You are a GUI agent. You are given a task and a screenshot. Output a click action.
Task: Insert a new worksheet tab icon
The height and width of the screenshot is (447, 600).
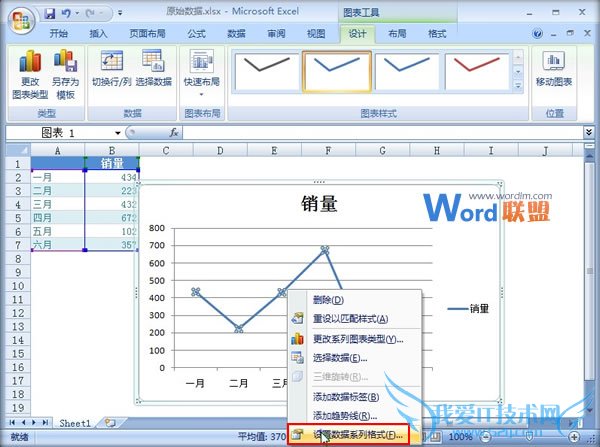click(x=110, y=423)
